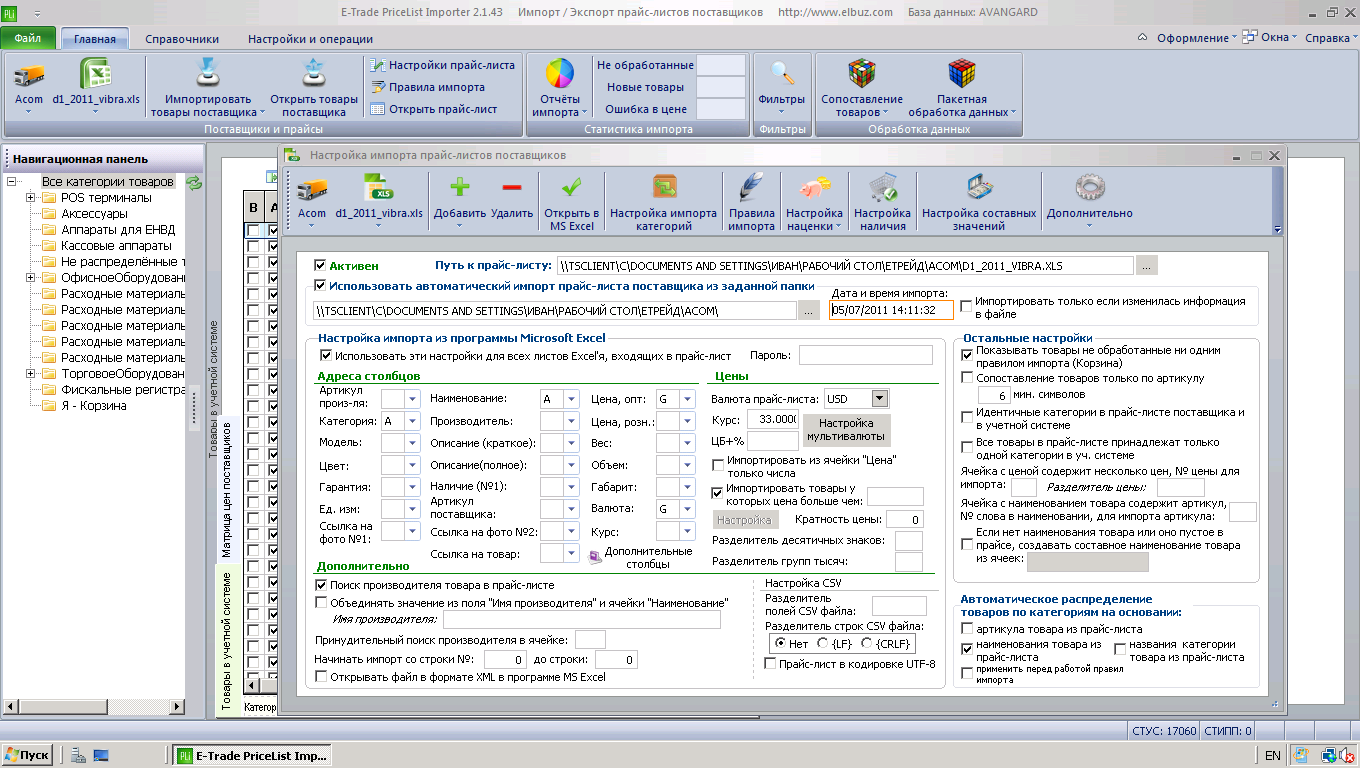Toggle Поиск производителя товара в прайс-листе

[322, 585]
